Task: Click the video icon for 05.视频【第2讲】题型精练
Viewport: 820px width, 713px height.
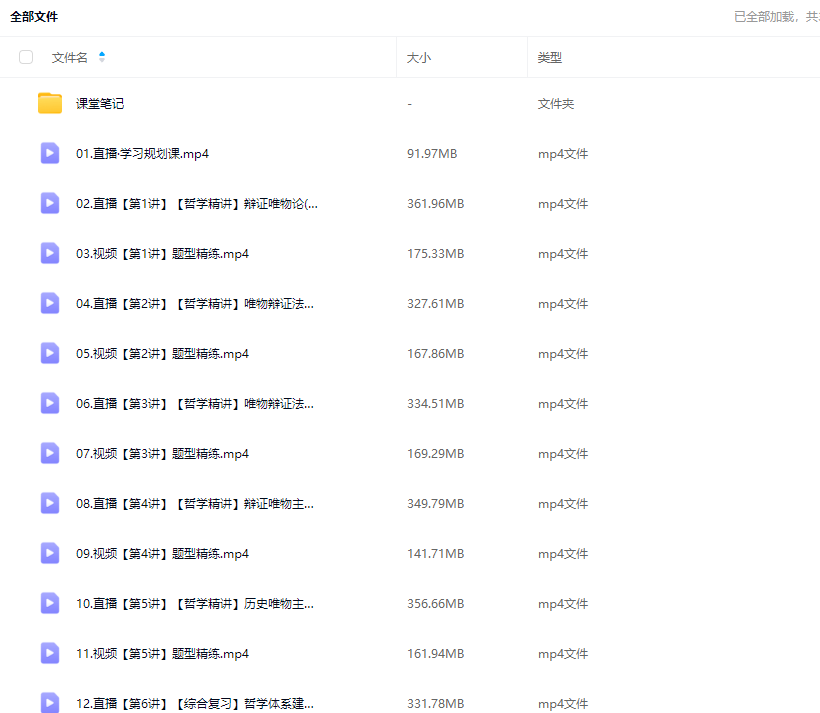Action: click(50, 353)
